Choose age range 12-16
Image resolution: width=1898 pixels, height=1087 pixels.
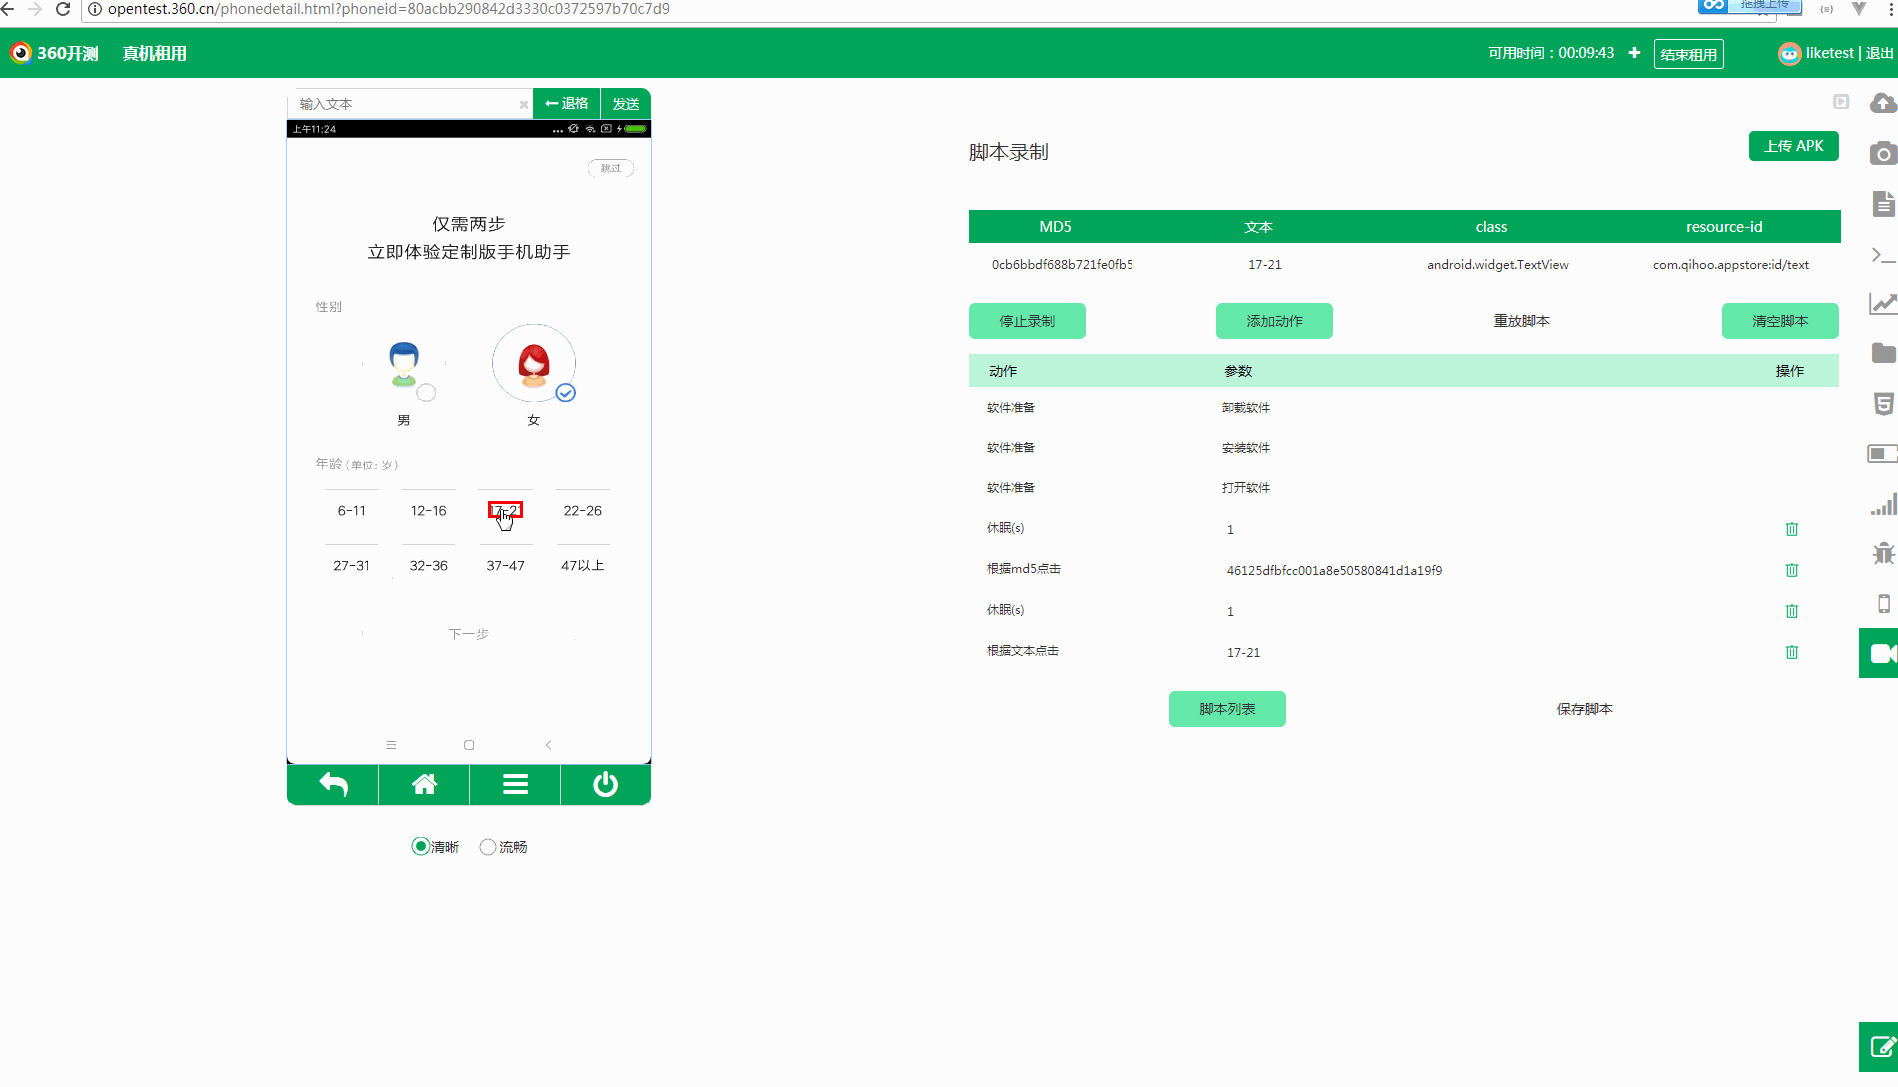pyautogui.click(x=429, y=511)
